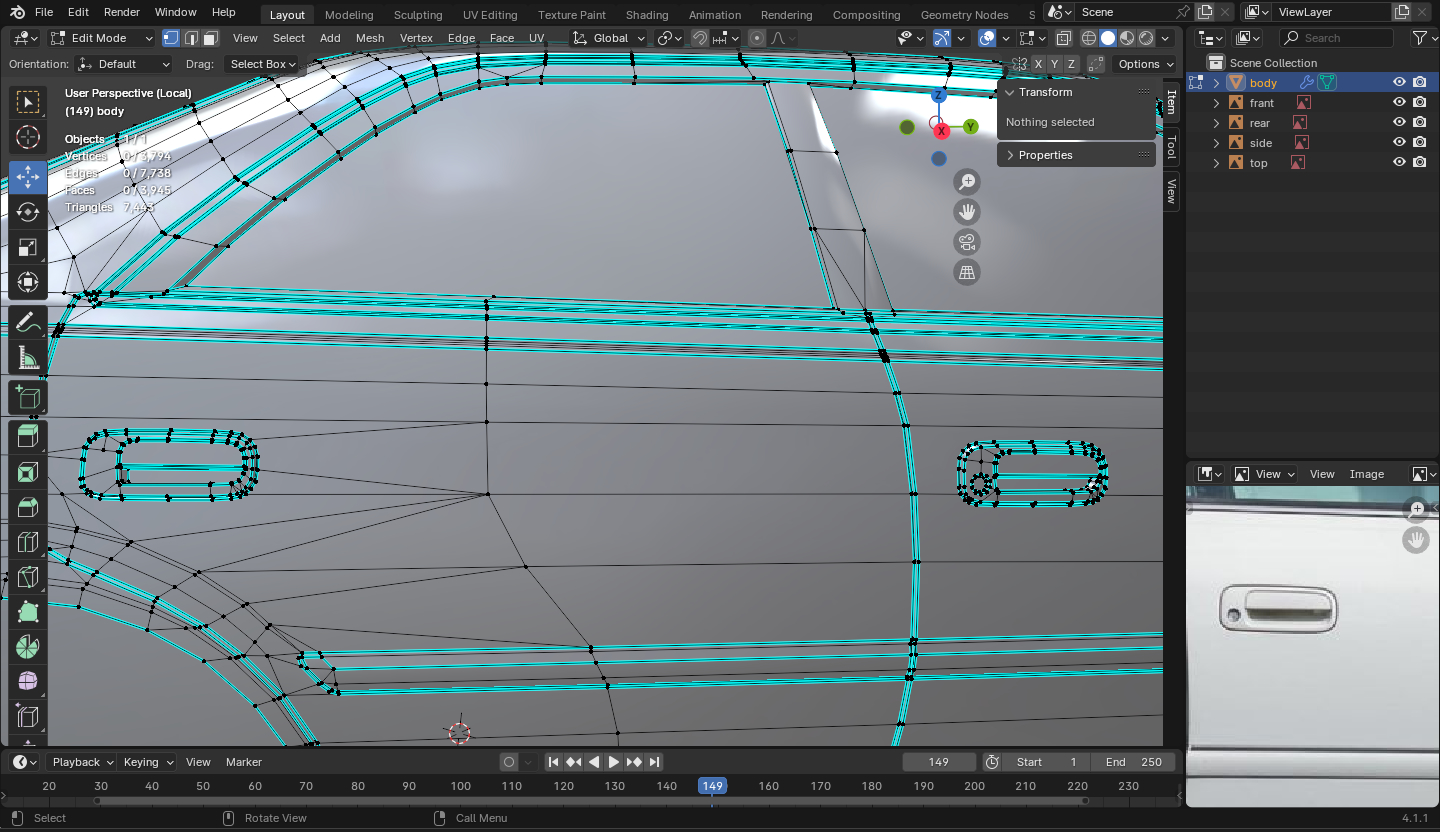
Task: Select the Cursor tool
Action: tap(28, 137)
